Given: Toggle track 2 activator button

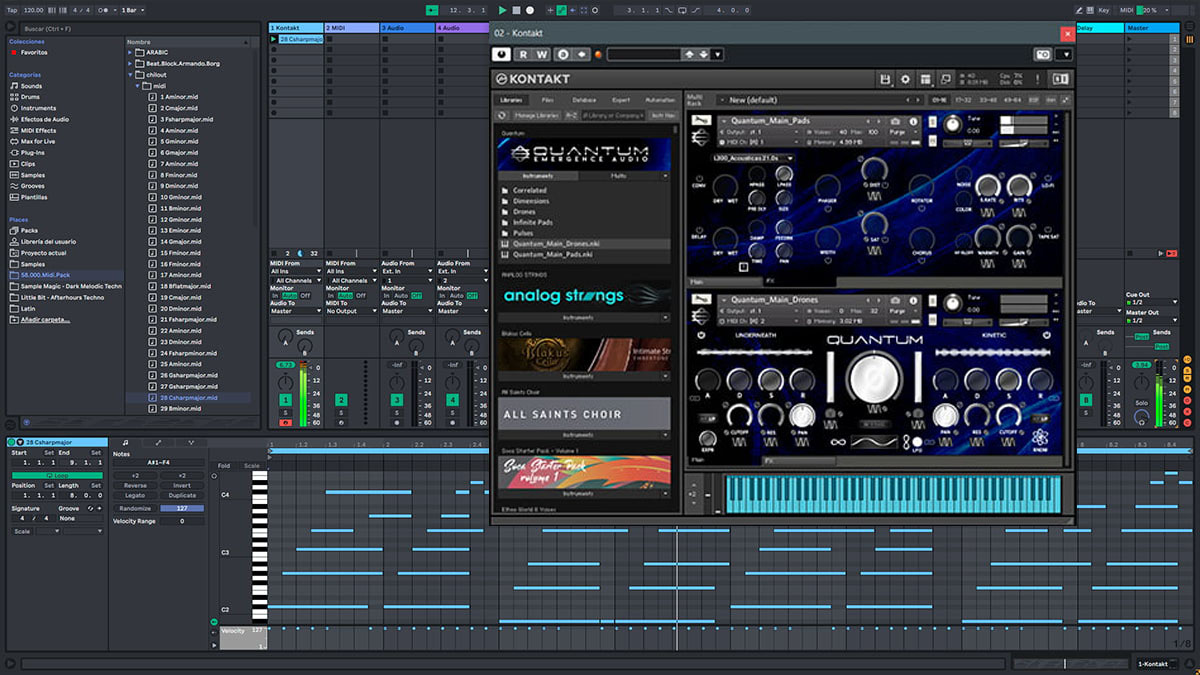Looking at the screenshot, I should point(341,400).
